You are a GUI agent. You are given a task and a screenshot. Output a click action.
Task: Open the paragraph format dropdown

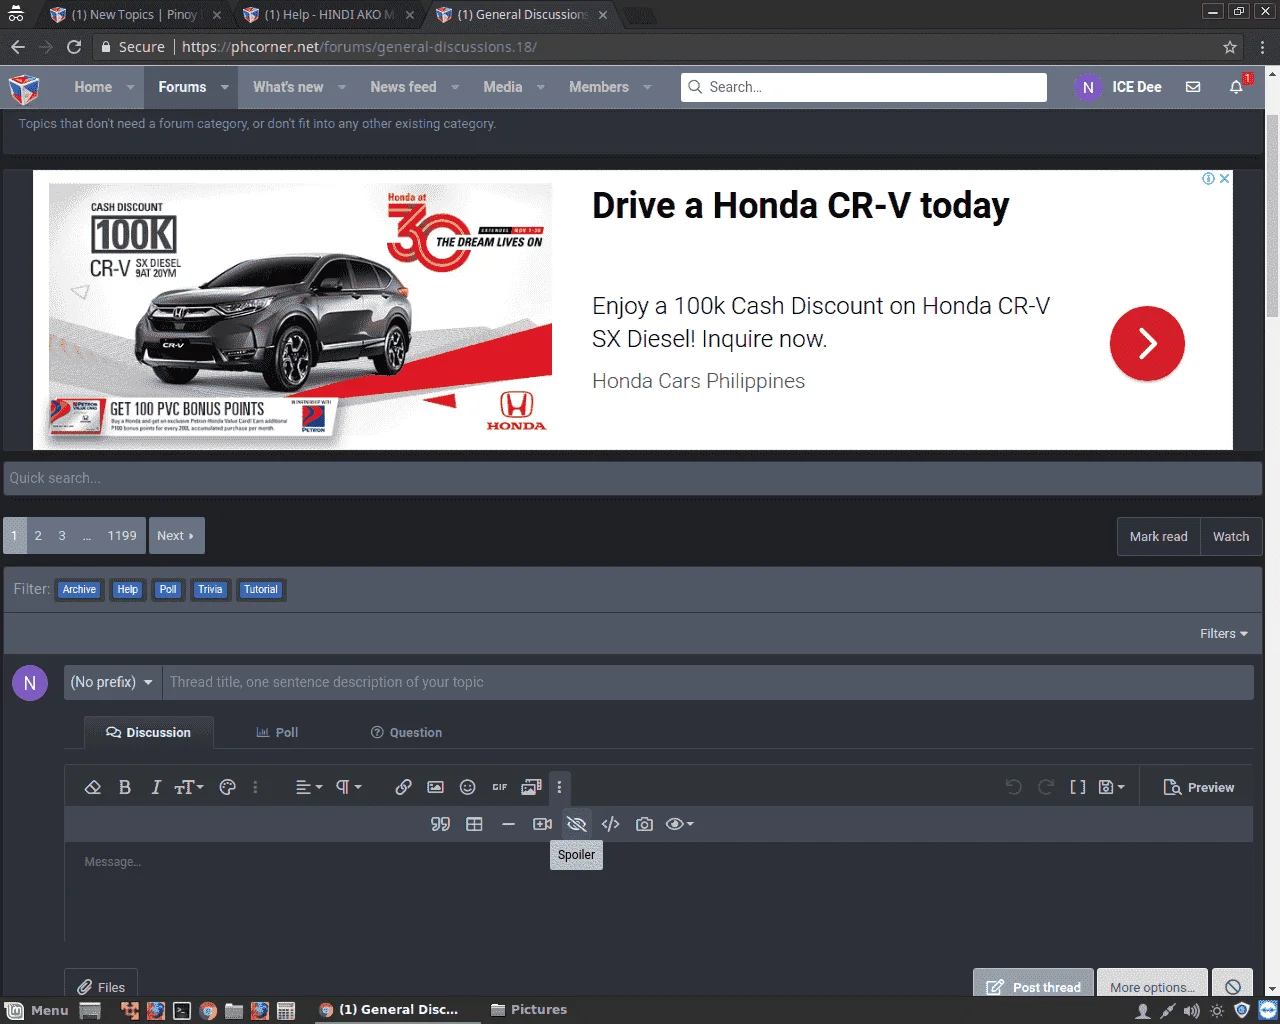[x=348, y=787]
